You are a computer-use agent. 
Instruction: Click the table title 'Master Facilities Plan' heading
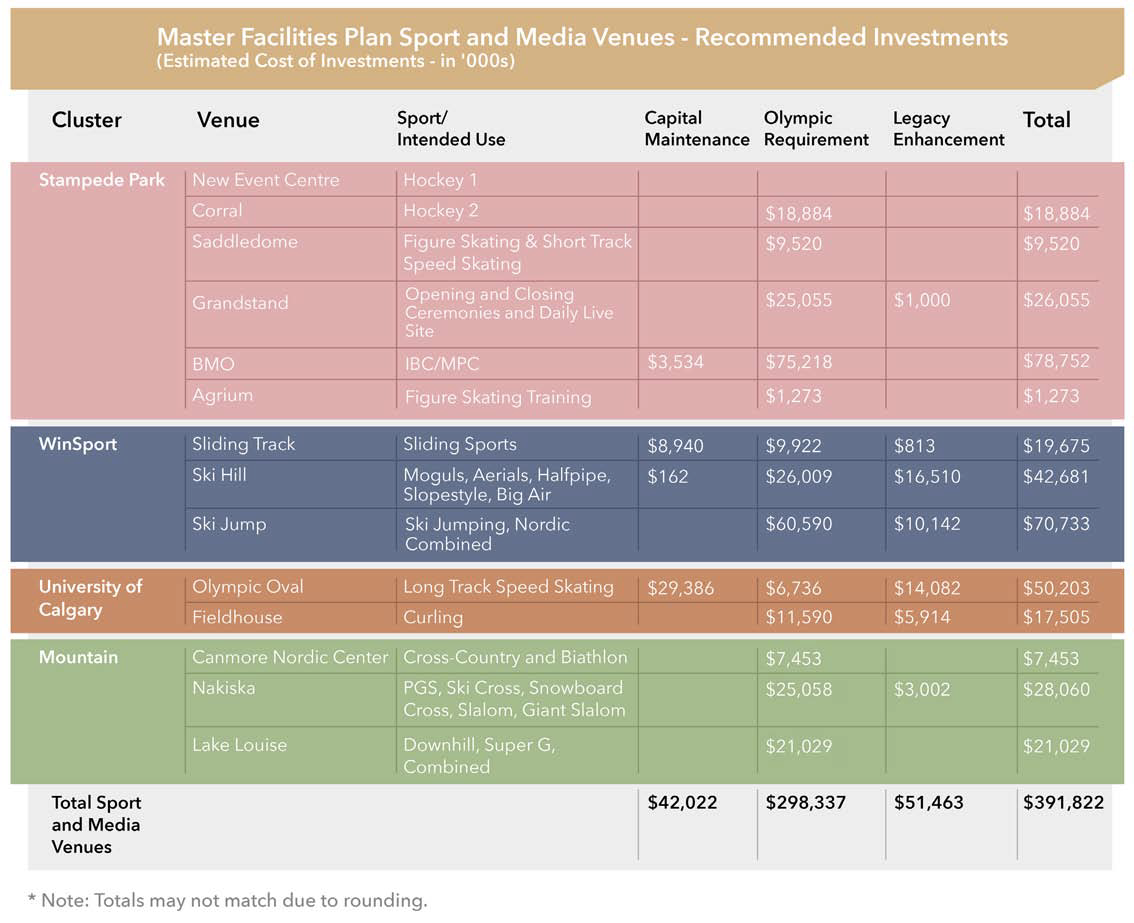[582, 38]
